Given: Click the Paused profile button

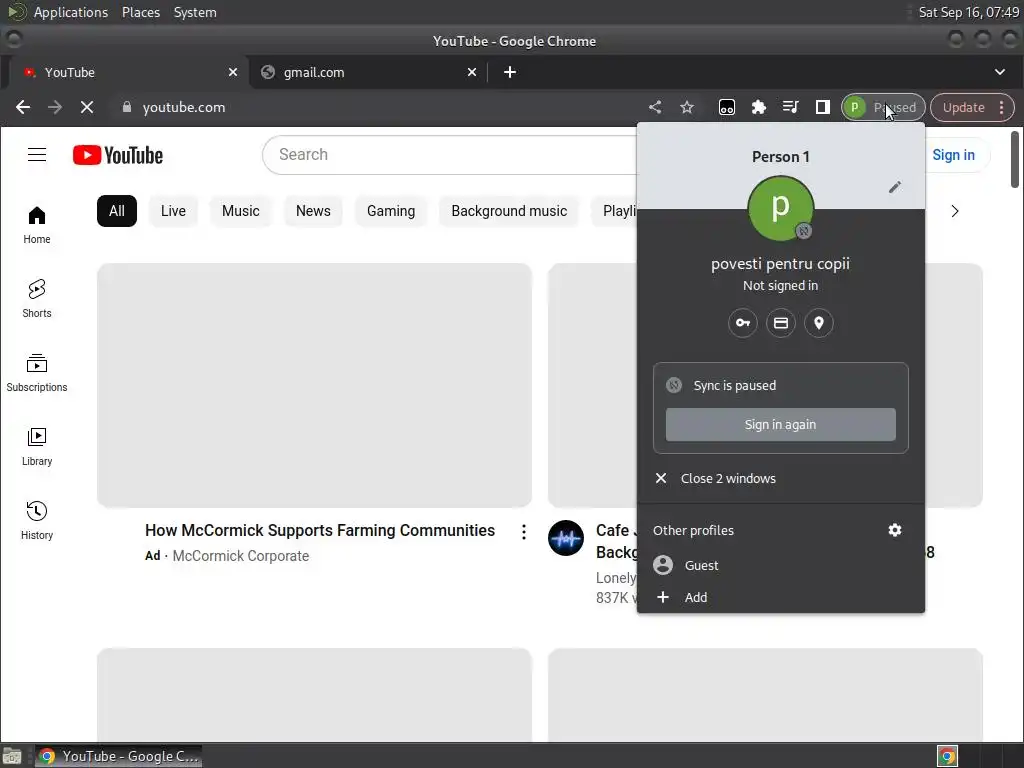Looking at the screenshot, I should point(883,107).
